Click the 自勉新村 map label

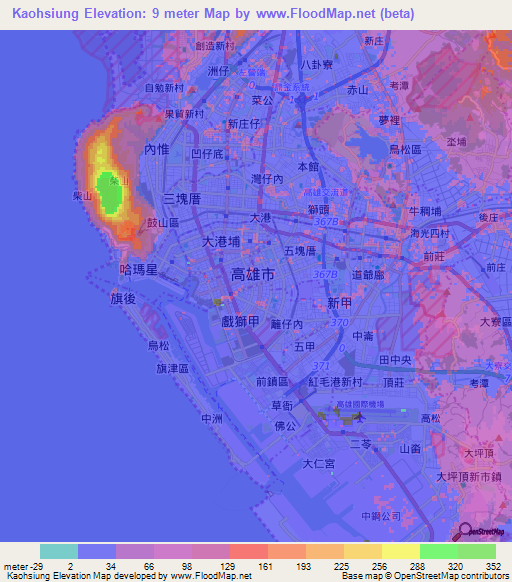coord(164,88)
